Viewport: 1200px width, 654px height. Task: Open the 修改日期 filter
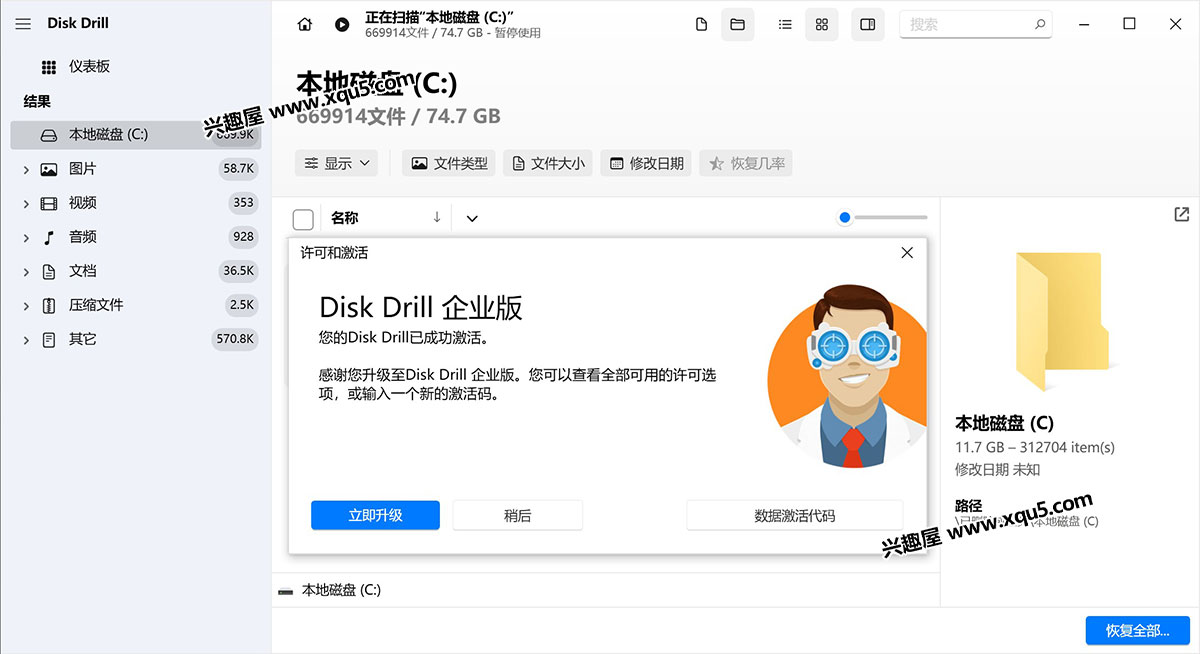pyautogui.click(x=647, y=163)
